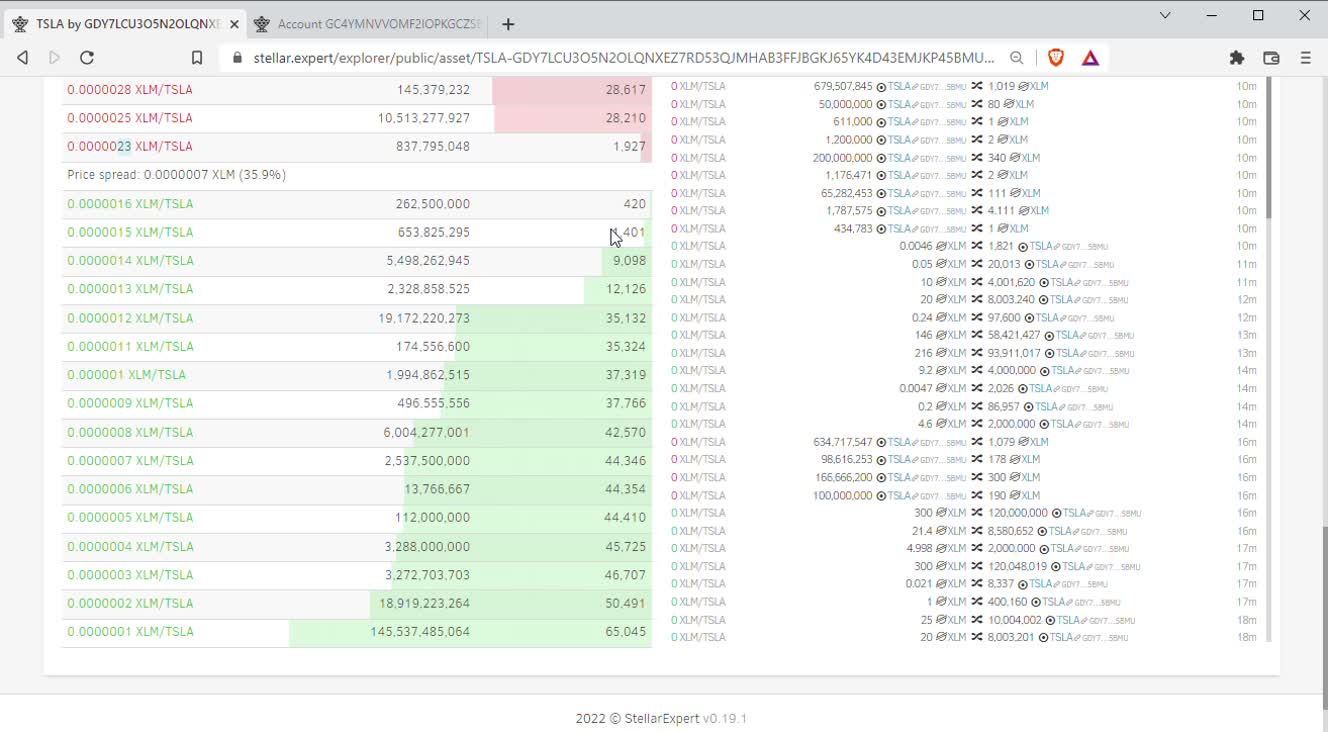Click the Stellar icon beside 216 XLM
This screenshot has width=1328, height=732.
pos(941,353)
